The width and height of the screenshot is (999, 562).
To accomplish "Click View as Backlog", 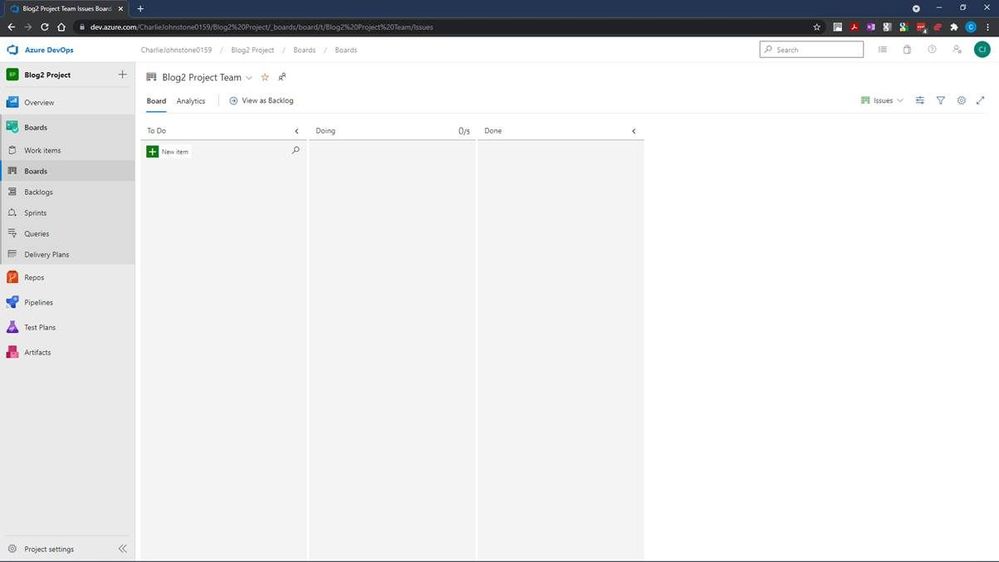I will coord(261,101).
